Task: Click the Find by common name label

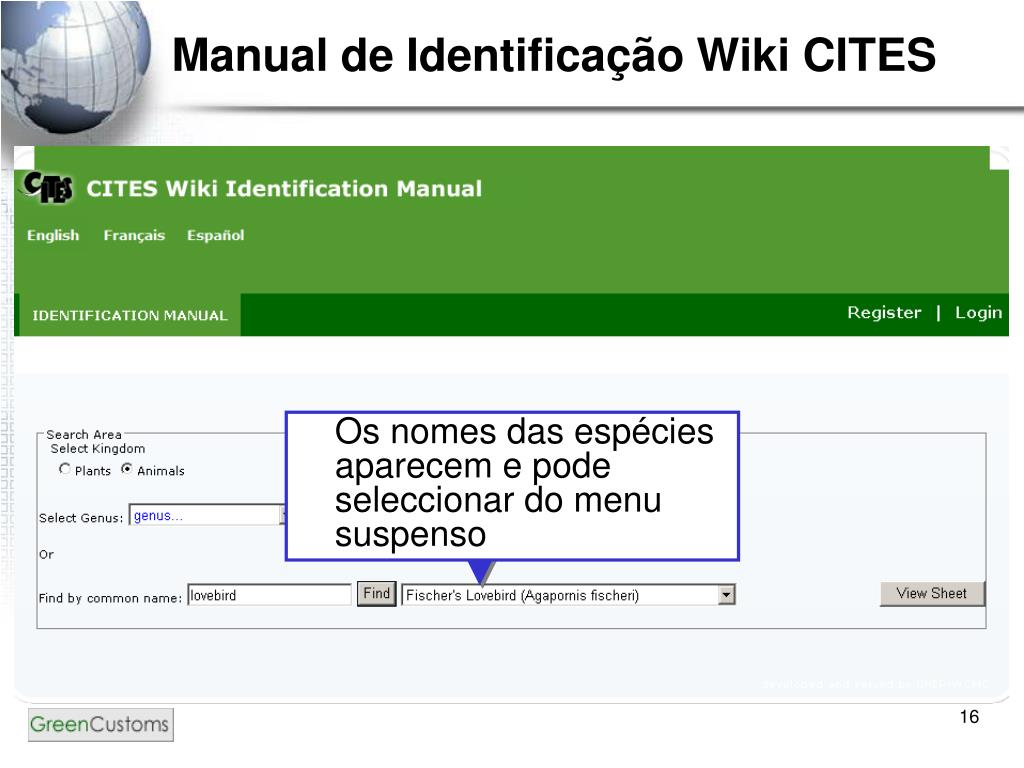Action: tap(110, 598)
